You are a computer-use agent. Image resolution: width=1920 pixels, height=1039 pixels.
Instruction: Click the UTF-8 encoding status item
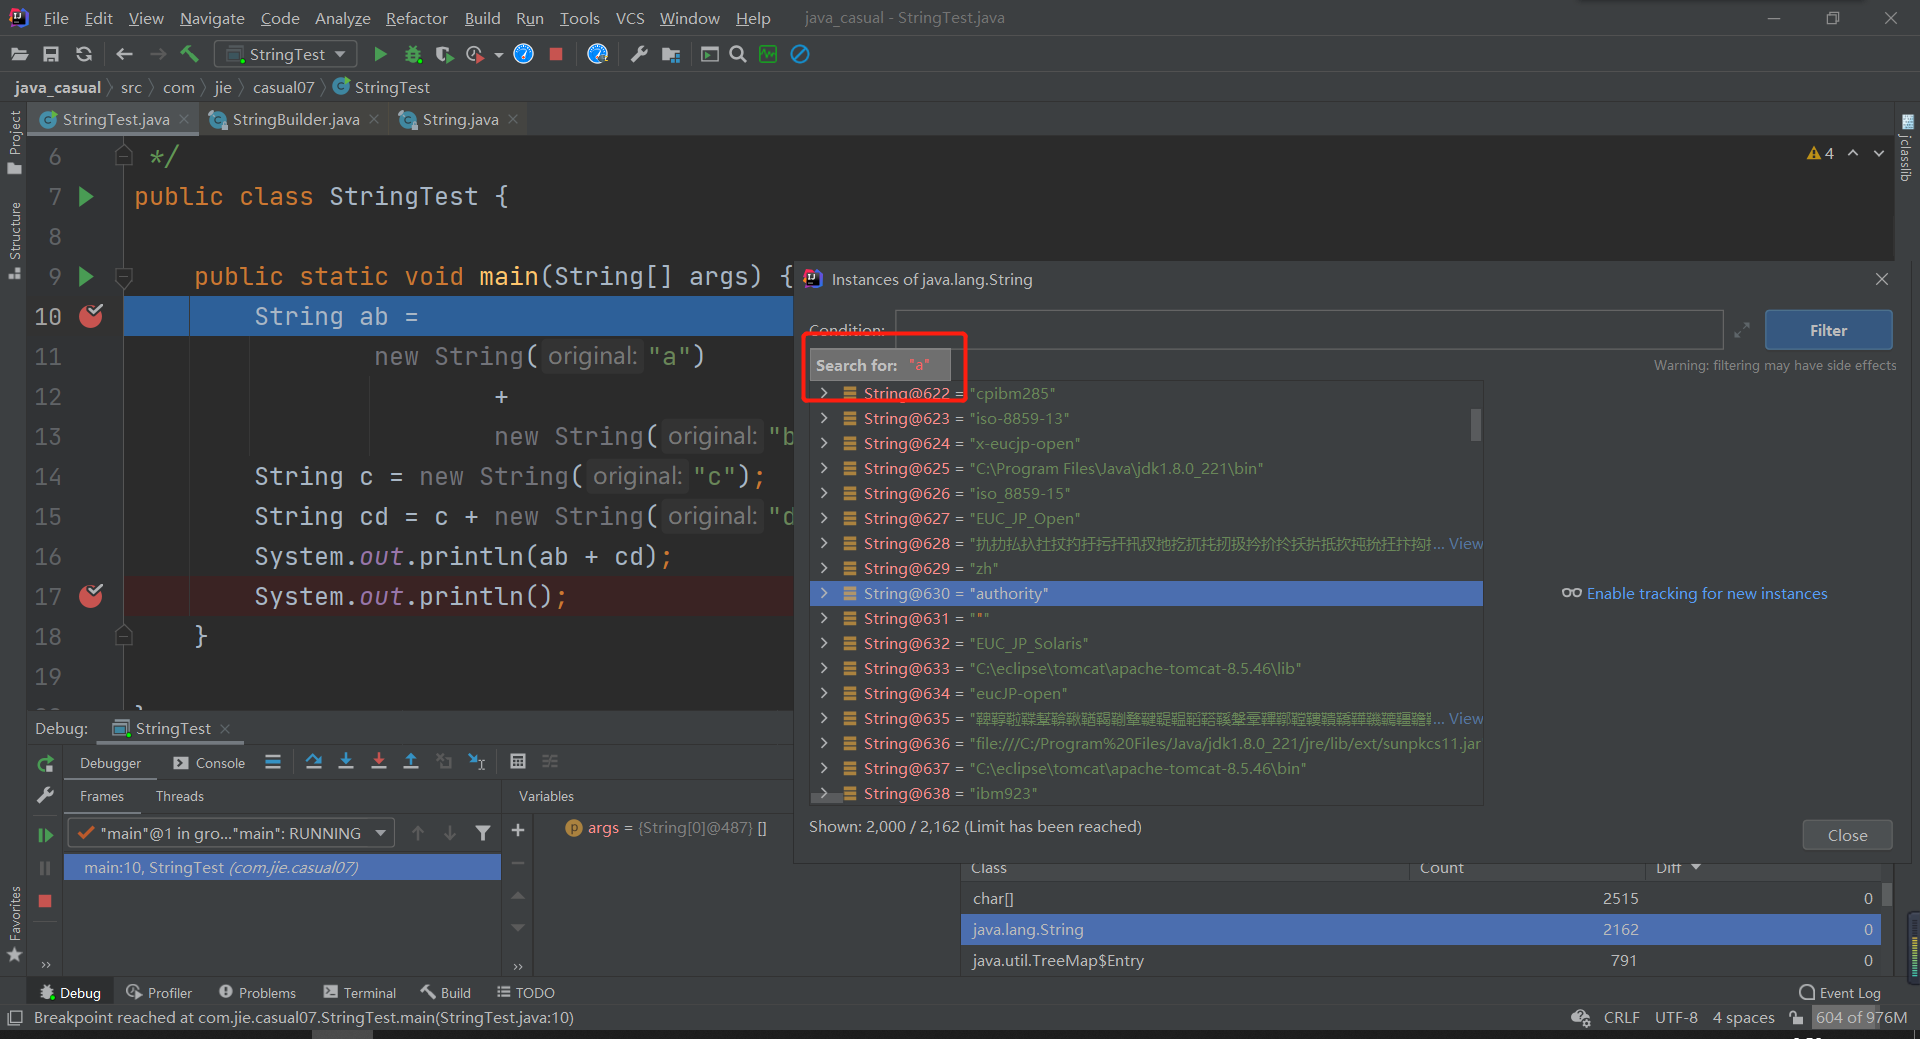[x=1676, y=1017]
